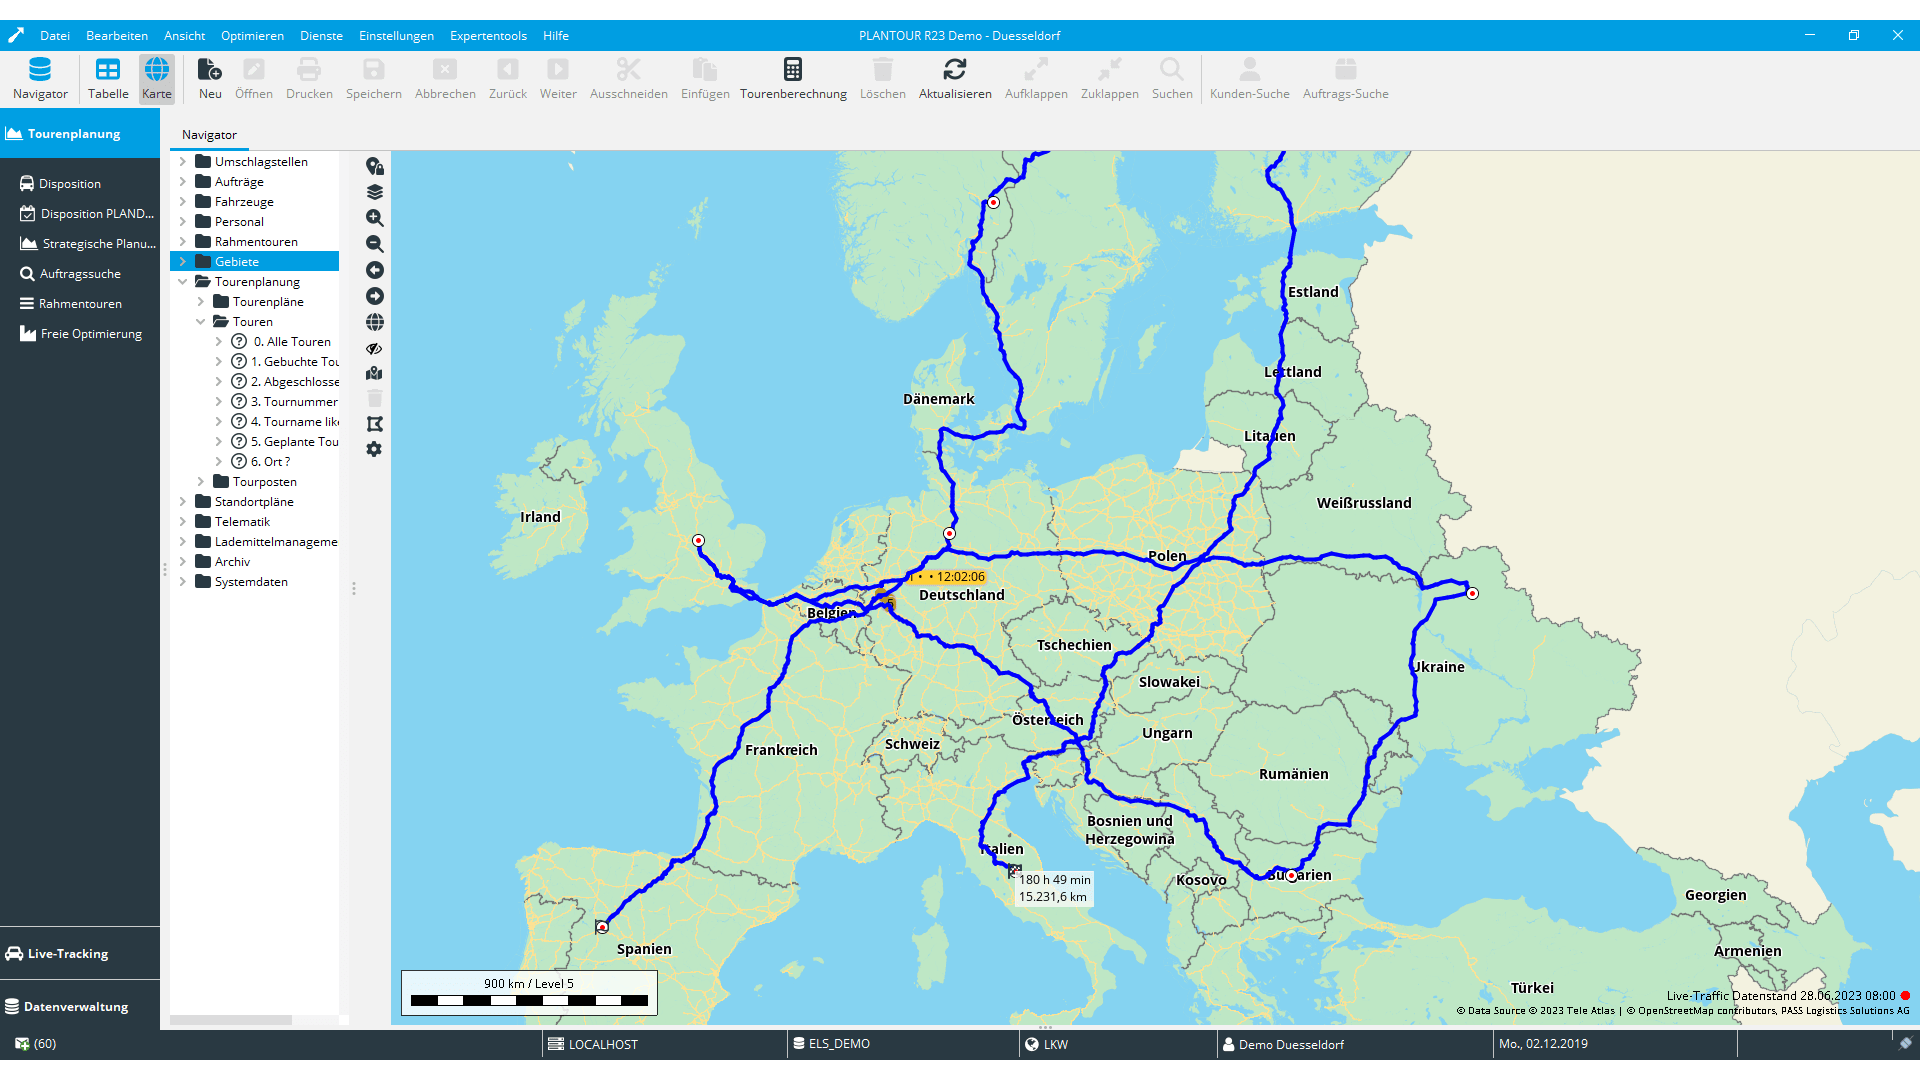Open map settings gear icon
Viewport: 1920px width, 1080px height.
[x=375, y=450]
